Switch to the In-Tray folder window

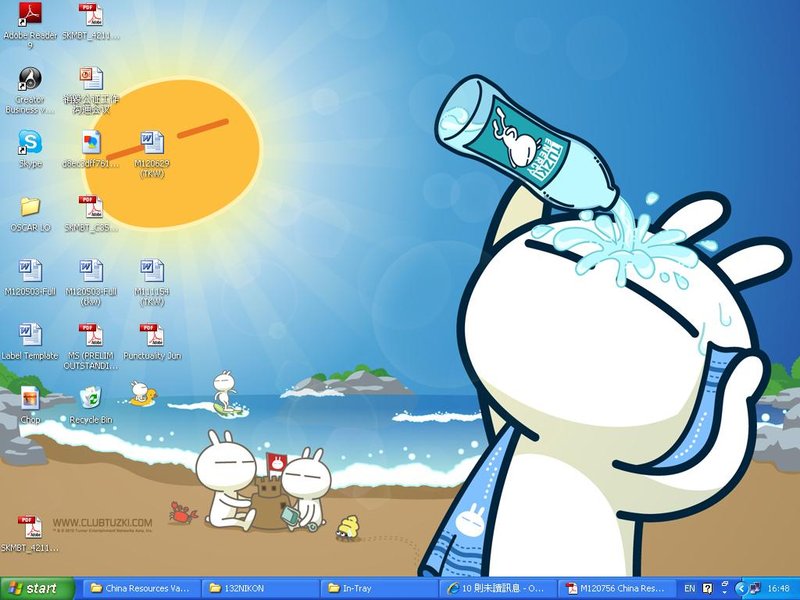379,588
